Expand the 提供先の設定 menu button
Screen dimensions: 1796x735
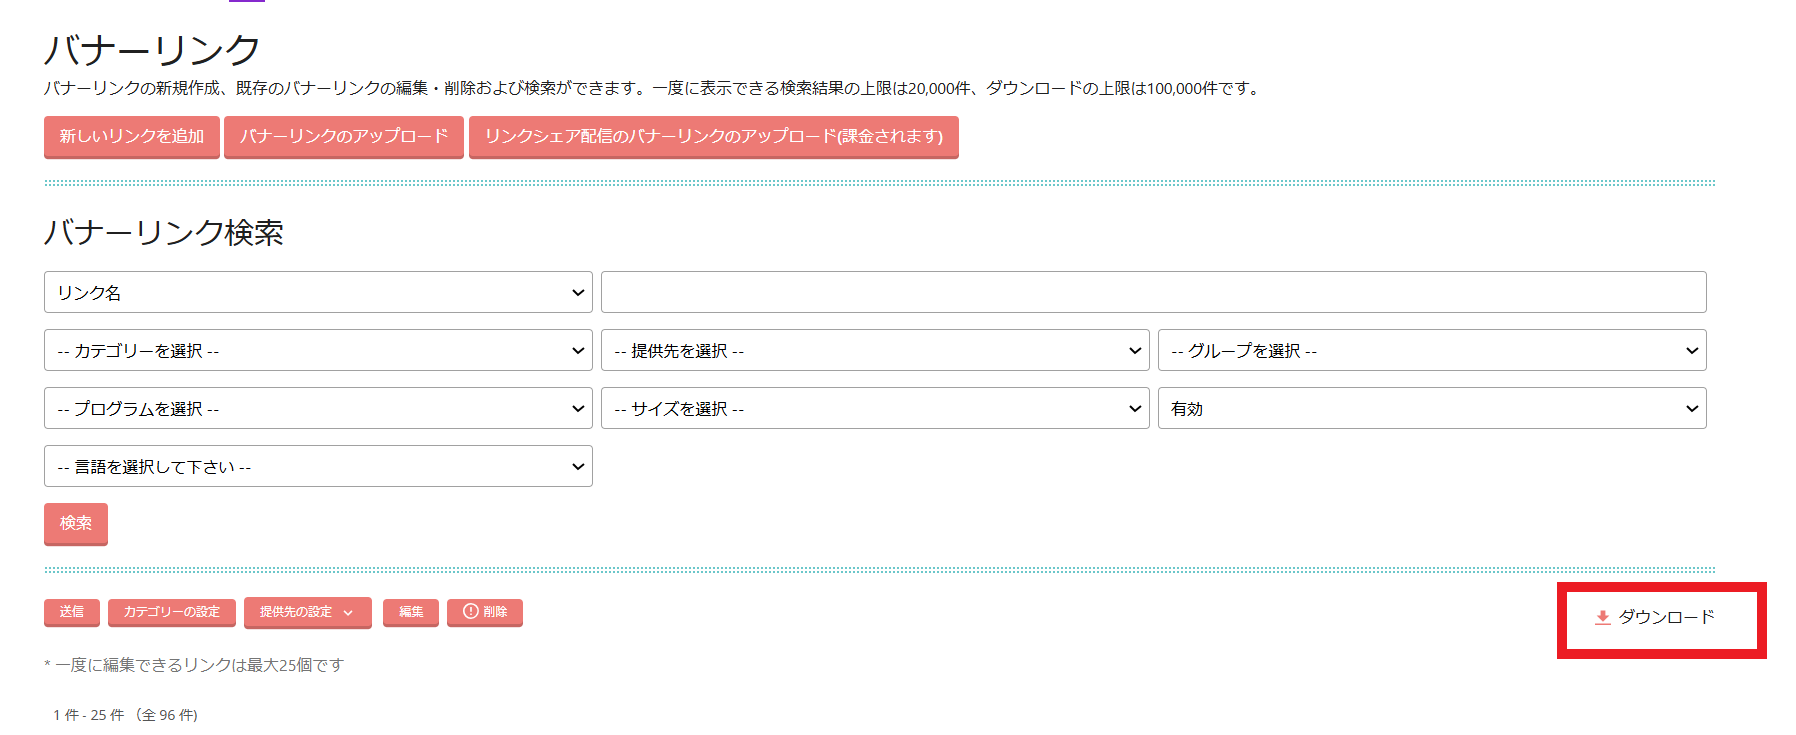click(x=307, y=612)
